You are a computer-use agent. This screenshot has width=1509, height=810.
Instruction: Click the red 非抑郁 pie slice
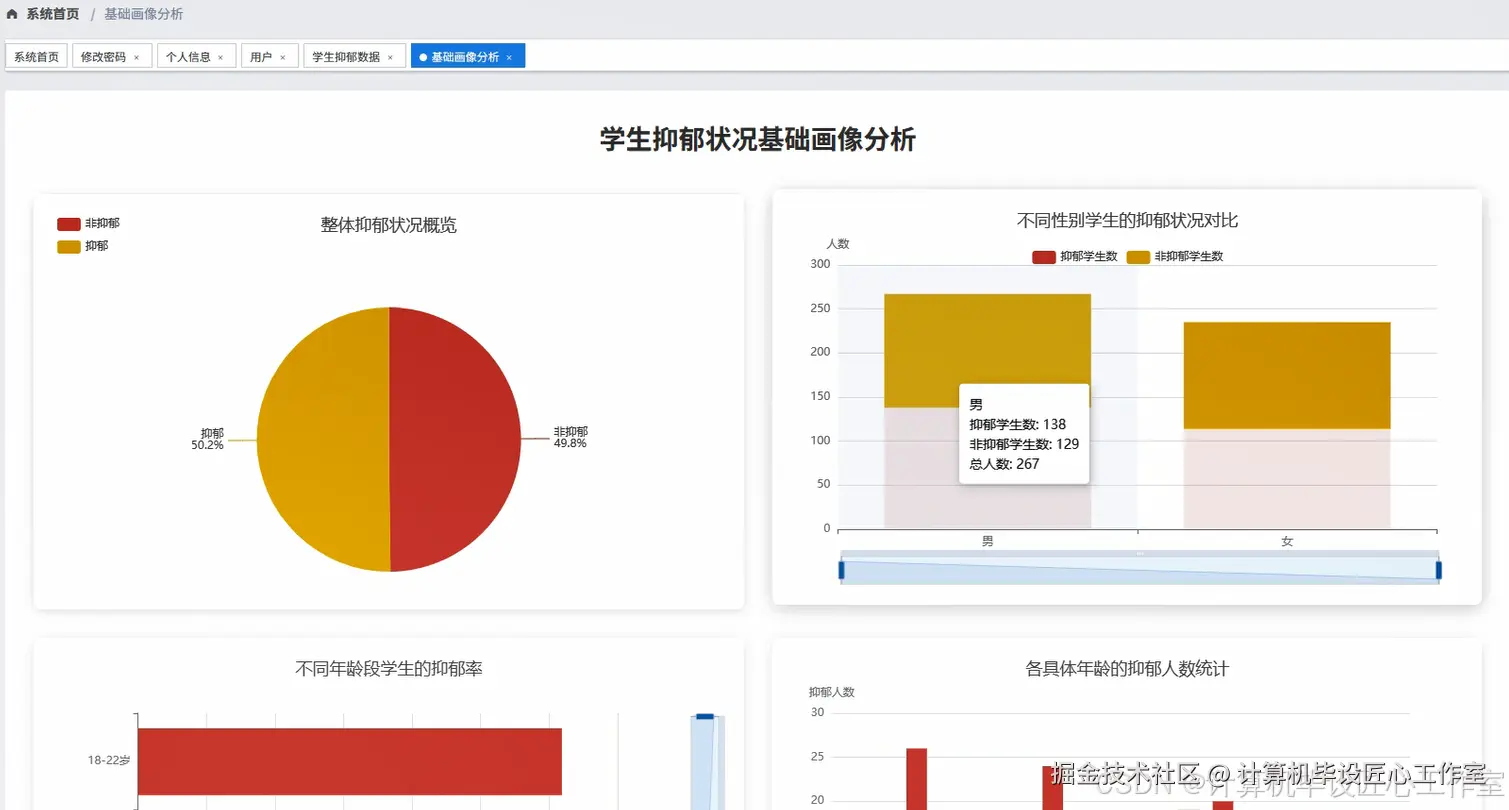click(x=455, y=440)
